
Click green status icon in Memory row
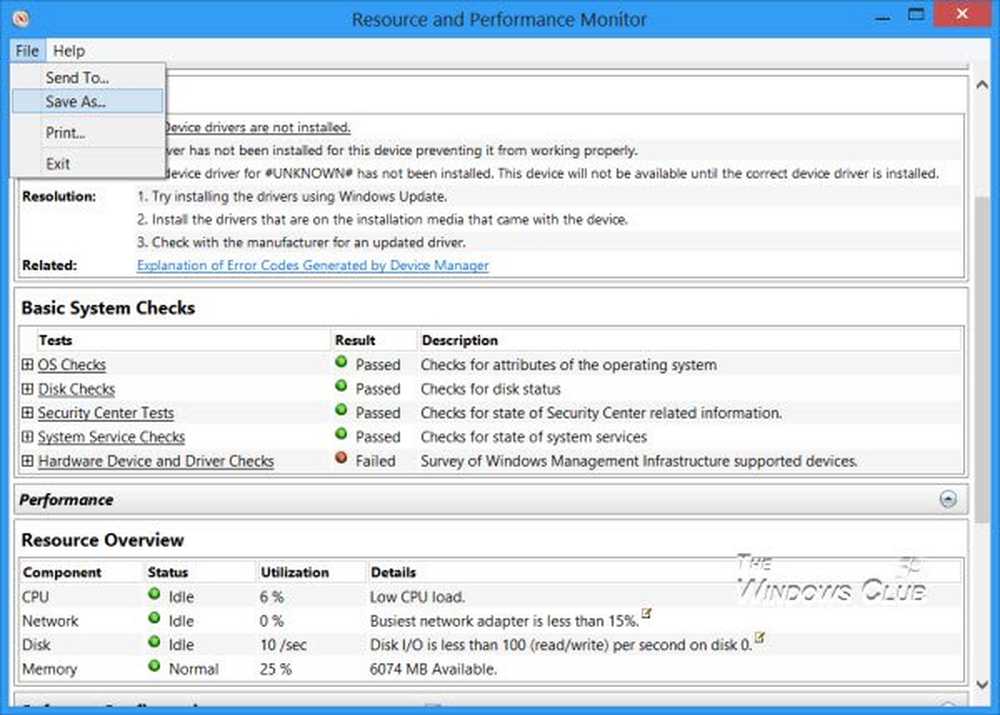(x=154, y=666)
